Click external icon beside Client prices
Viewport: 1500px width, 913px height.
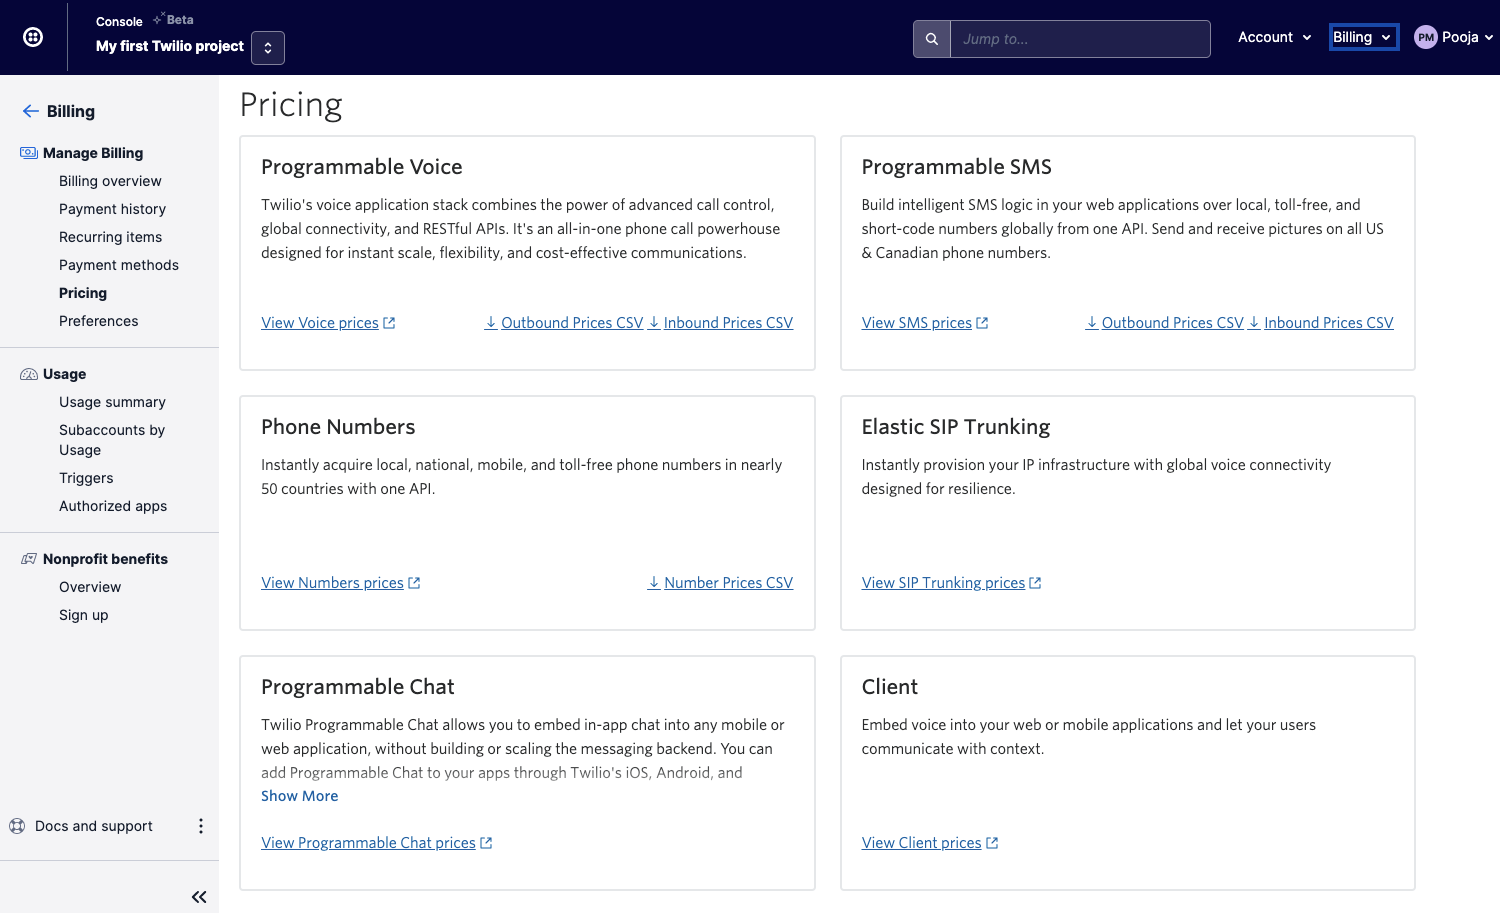pyautogui.click(x=993, y=843)
